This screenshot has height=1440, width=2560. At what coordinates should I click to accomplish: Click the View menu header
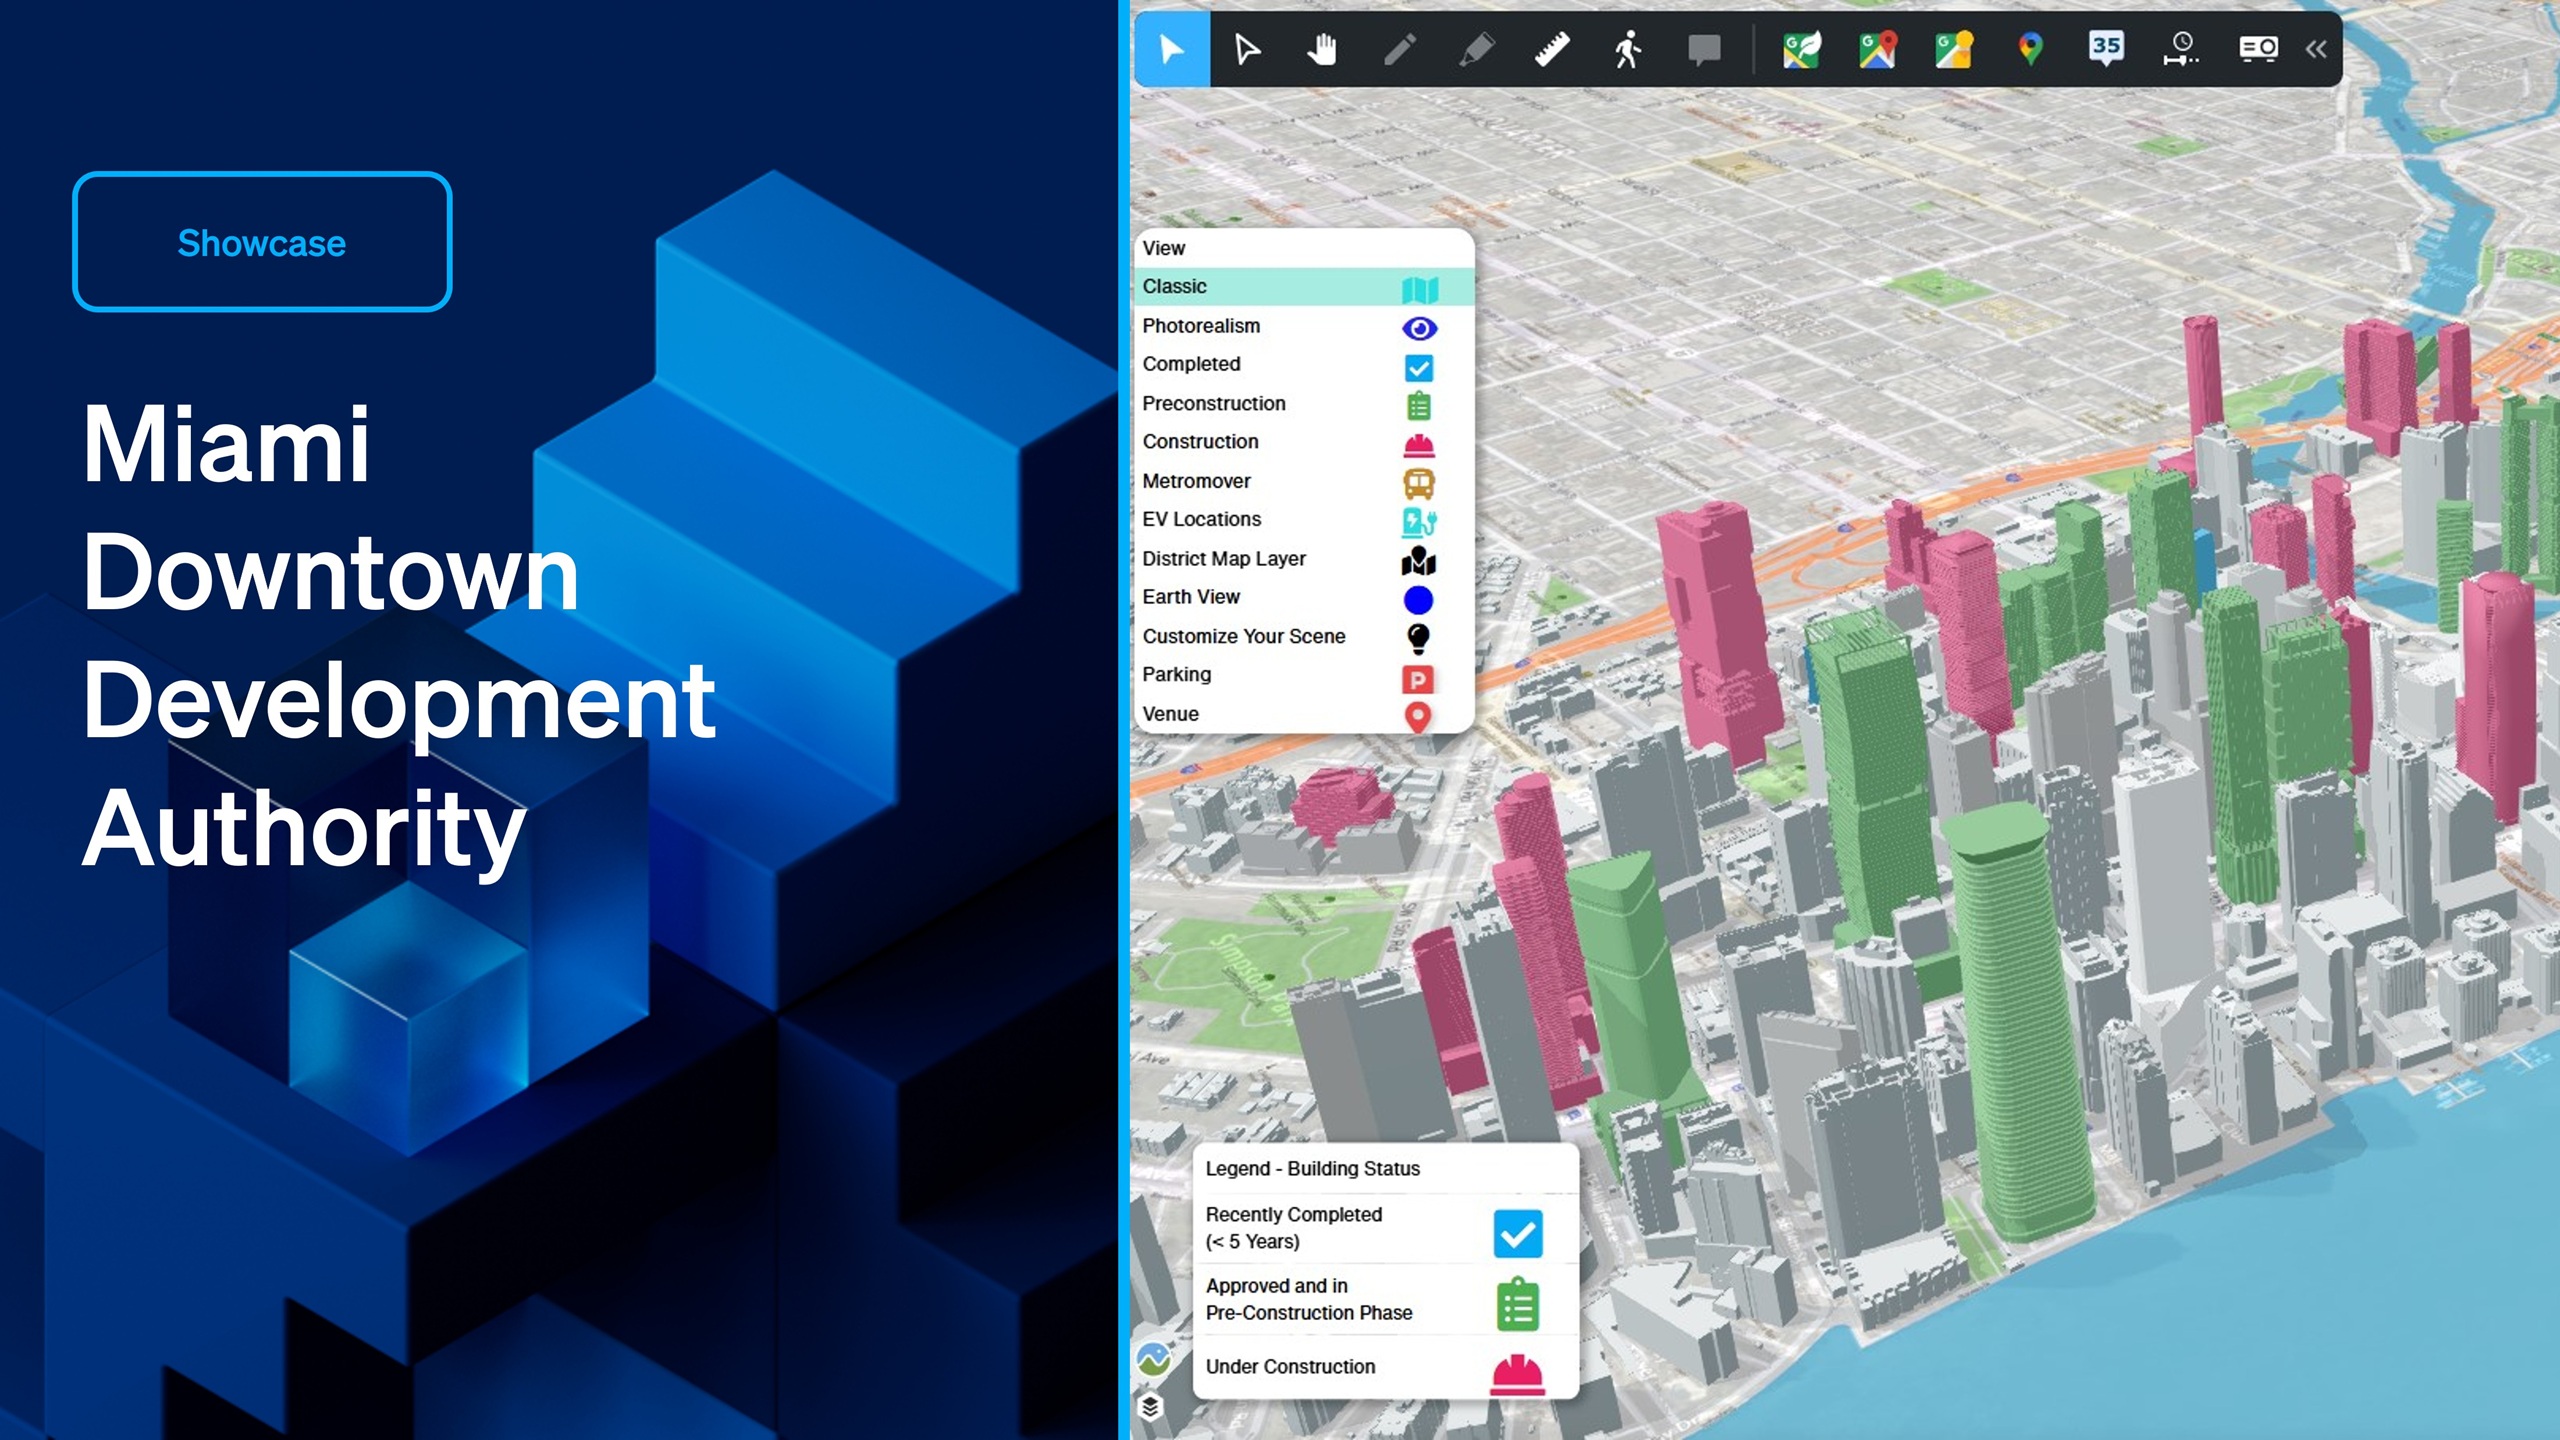point(1164,248)
